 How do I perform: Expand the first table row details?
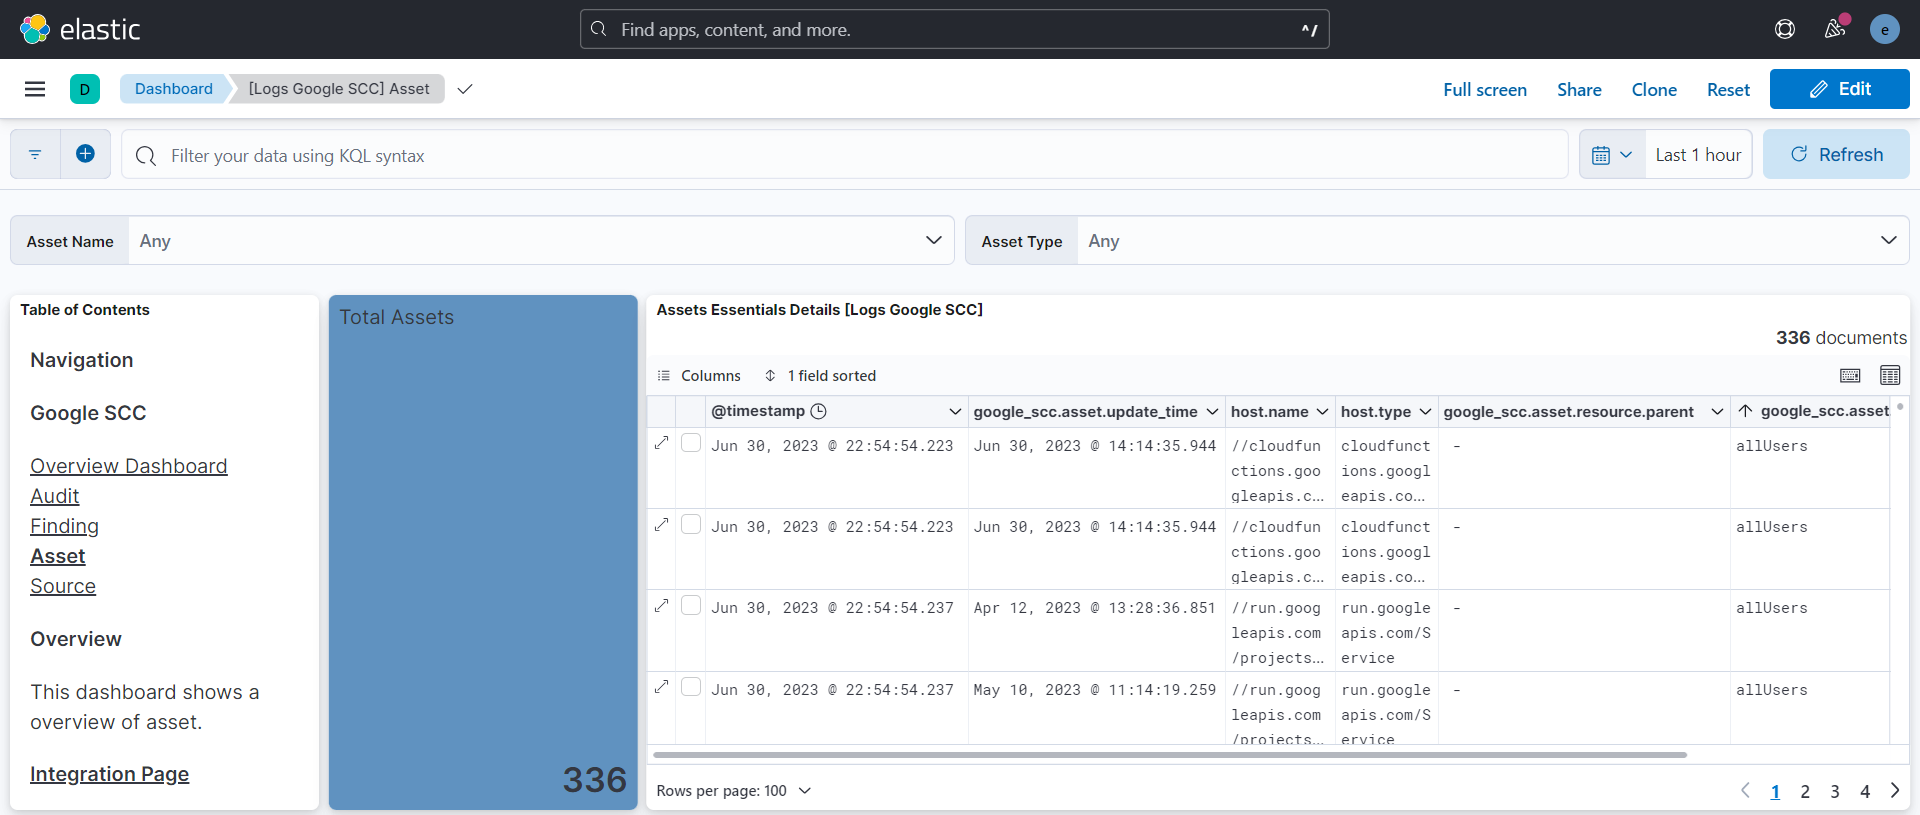pyautogui.click(x=661, y=442)
